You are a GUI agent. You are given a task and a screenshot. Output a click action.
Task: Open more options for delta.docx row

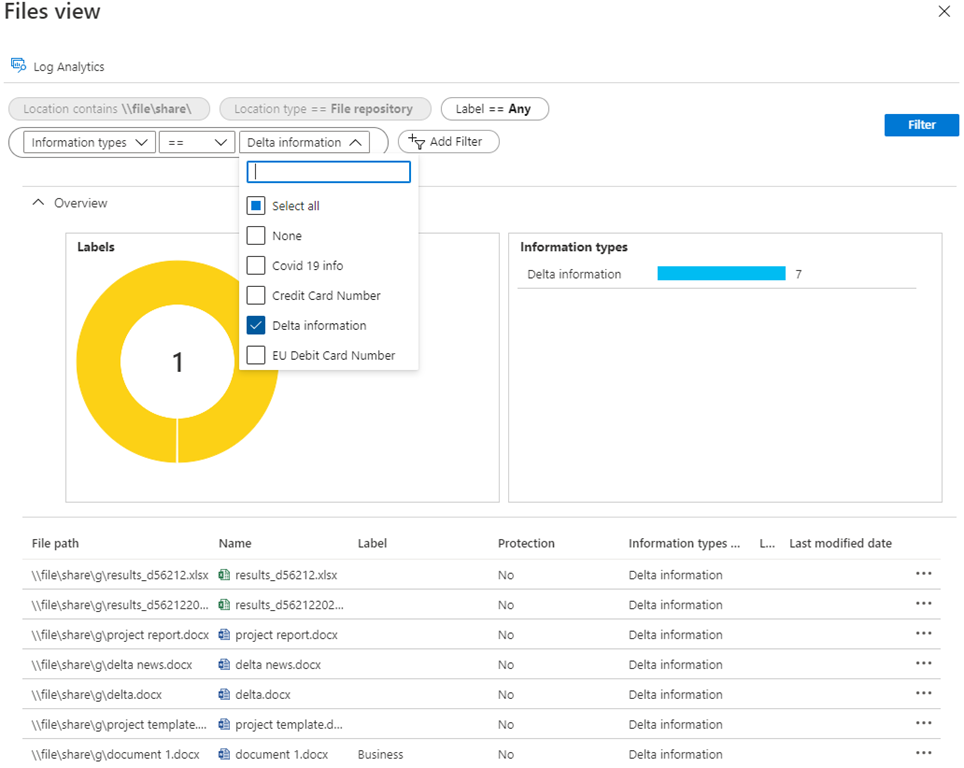pos(923,694)
